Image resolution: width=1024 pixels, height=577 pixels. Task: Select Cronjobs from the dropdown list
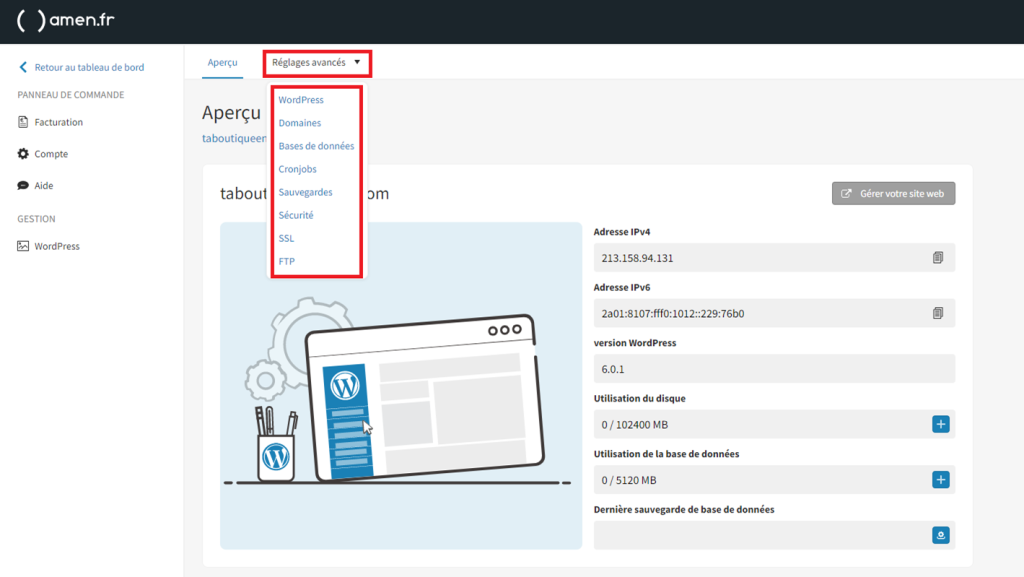coord(298,169)
